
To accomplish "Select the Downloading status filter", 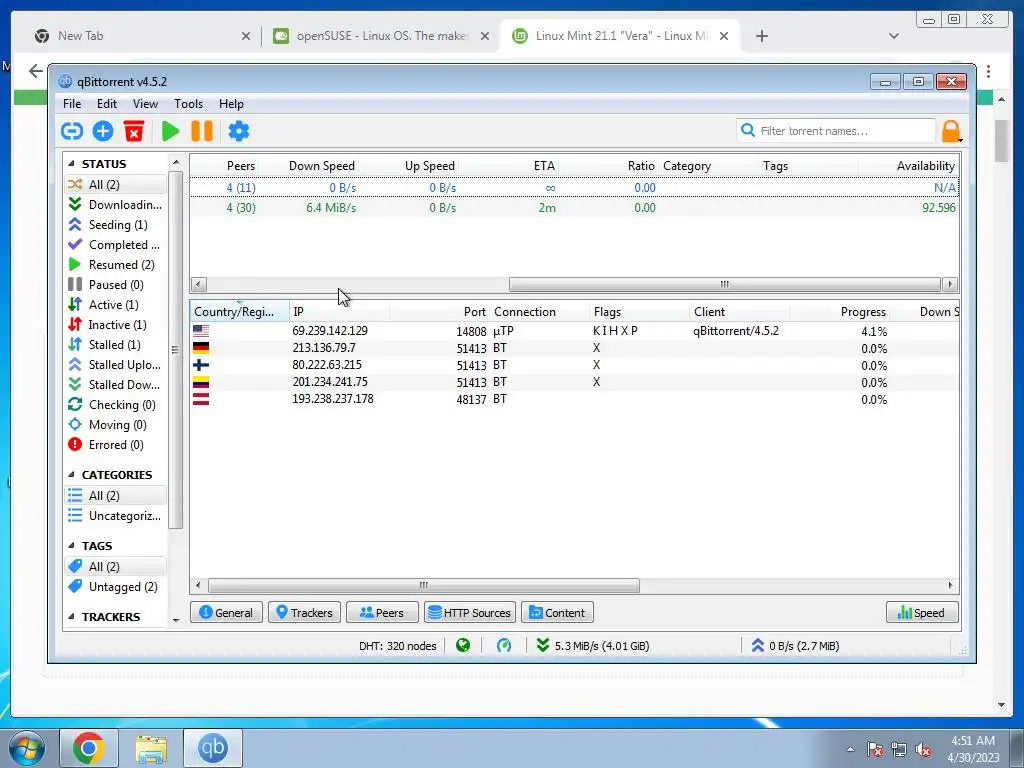I will click(x=116, y=205).
